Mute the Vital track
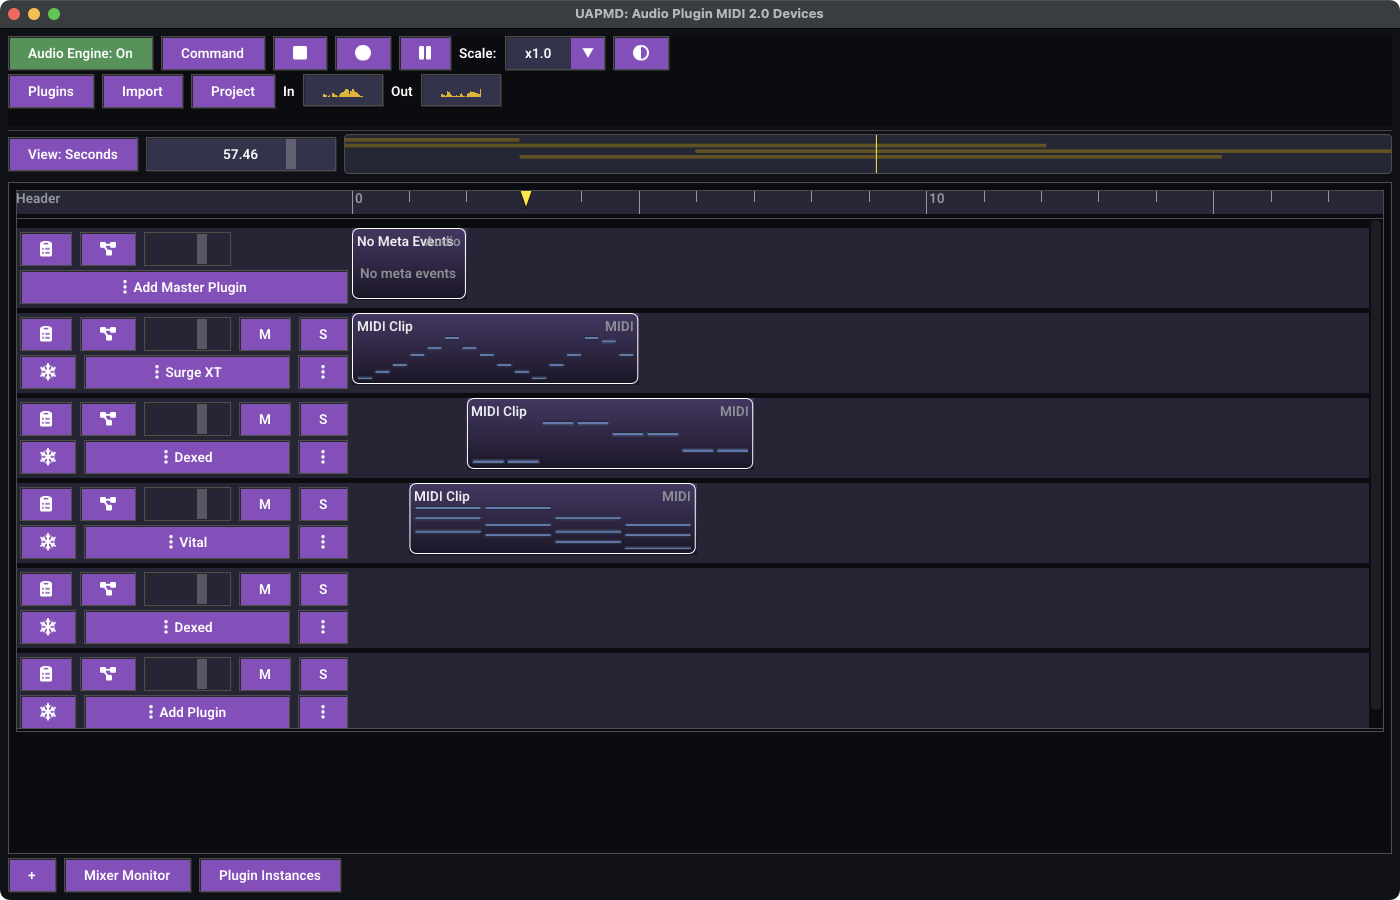The height and width of the screenshot is (900, 1400). [x=265, y=504]
